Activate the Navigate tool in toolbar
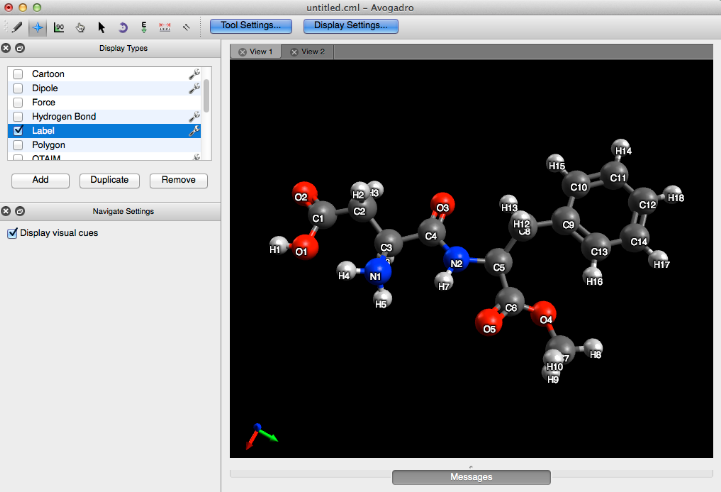721x492 pixels. click(38, 27)
